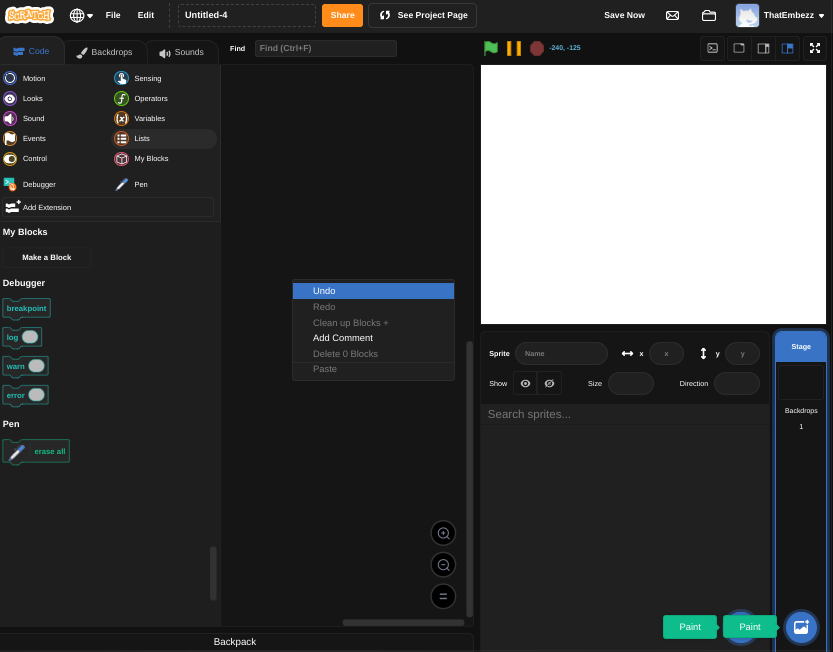Screen dimensions: 833x652
Task: Click the Make a Block button
Action: click(x=46, y=257)
